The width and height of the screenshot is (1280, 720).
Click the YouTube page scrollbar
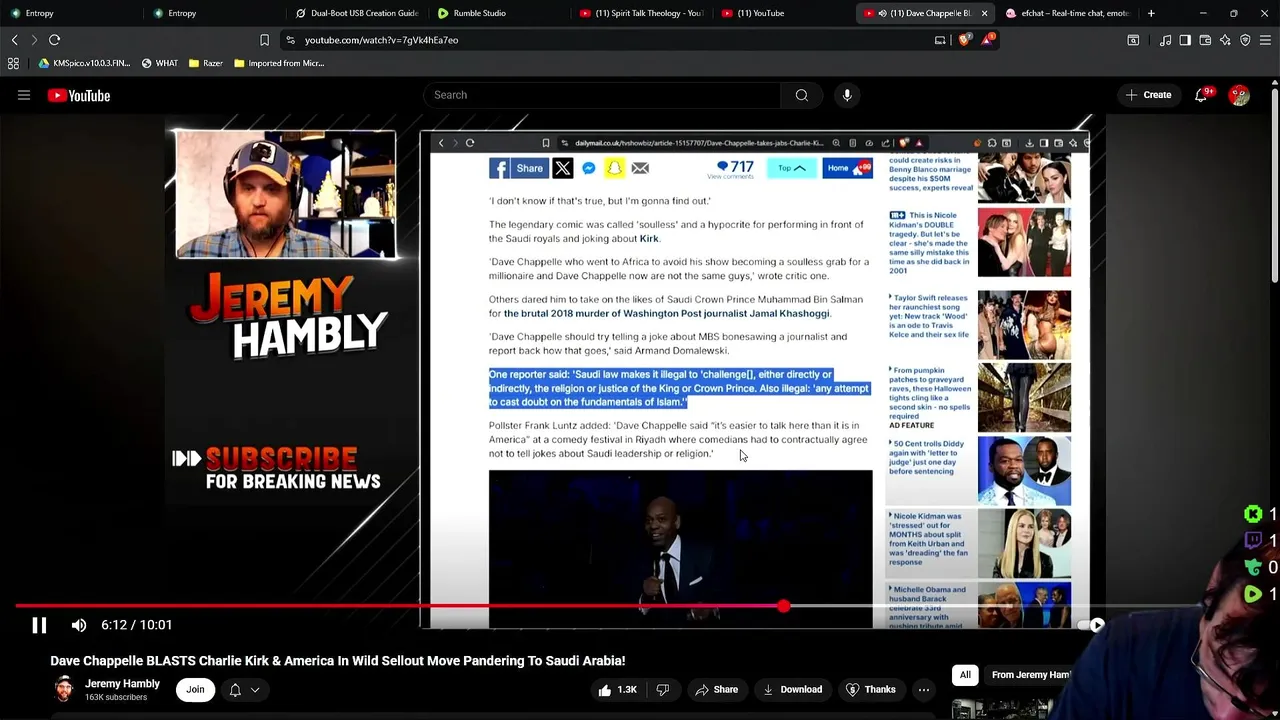point(1275,185)
